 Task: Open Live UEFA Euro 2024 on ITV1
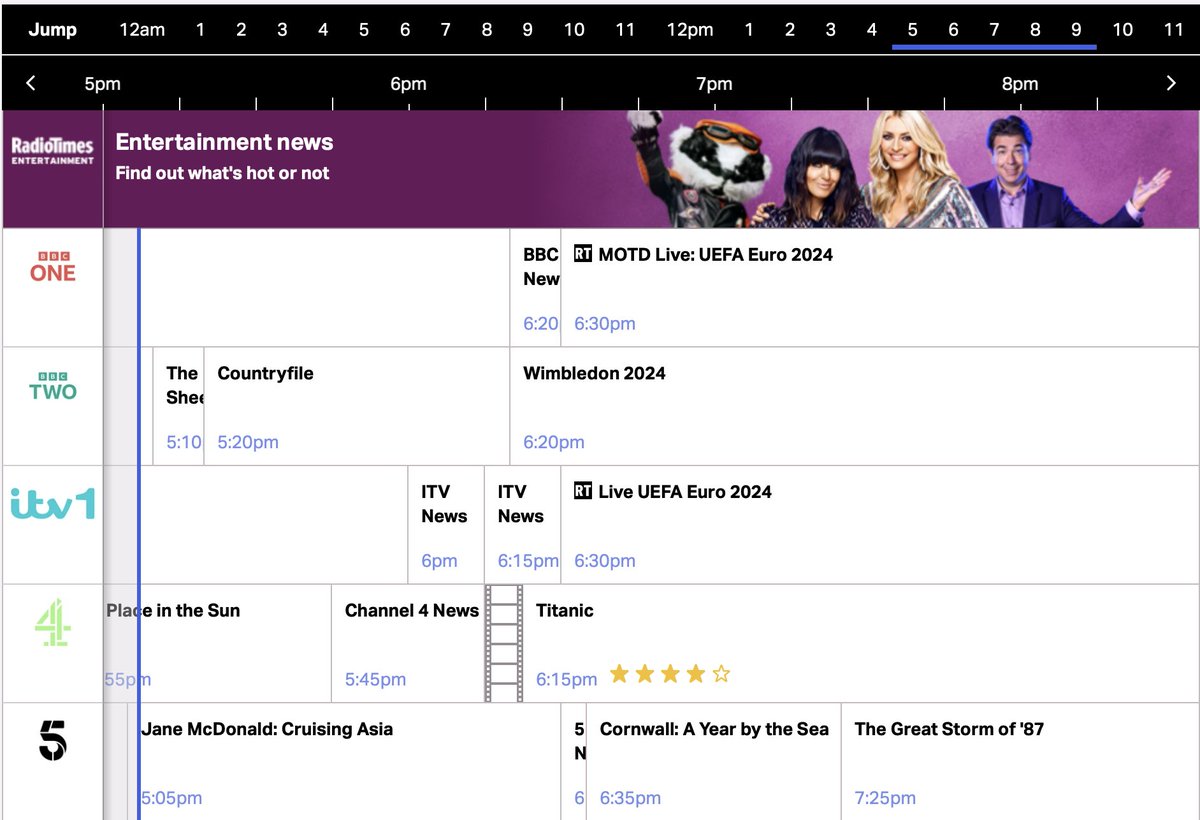pos(880,525)
